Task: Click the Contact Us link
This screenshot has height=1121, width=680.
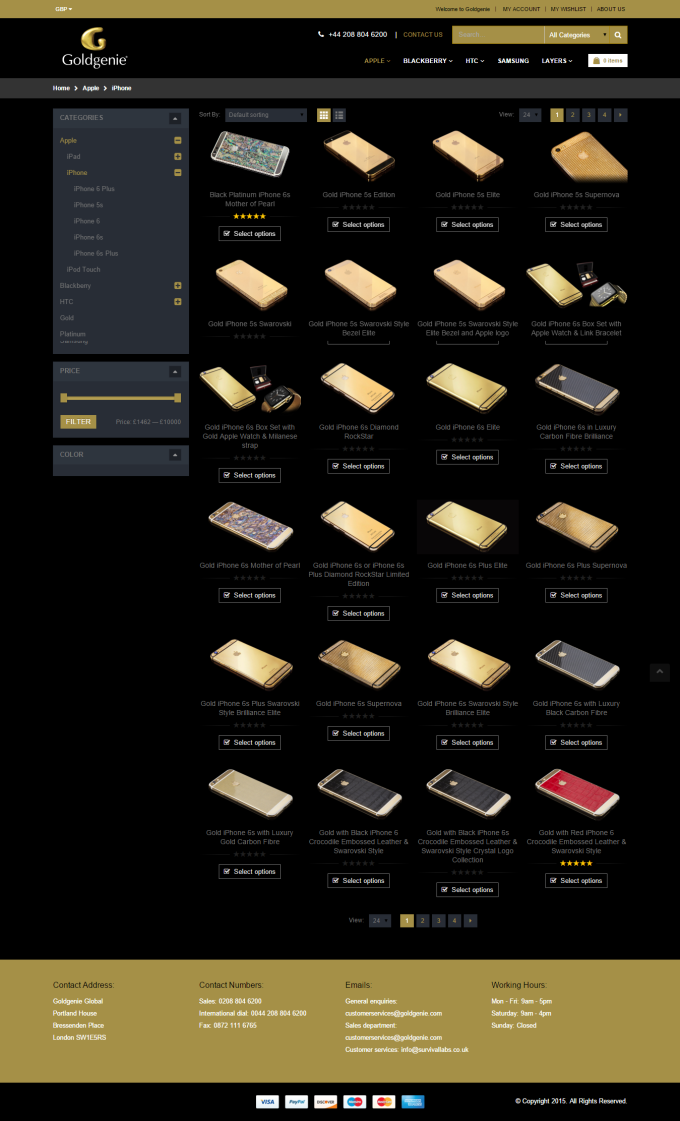Action: coord(423,34)
